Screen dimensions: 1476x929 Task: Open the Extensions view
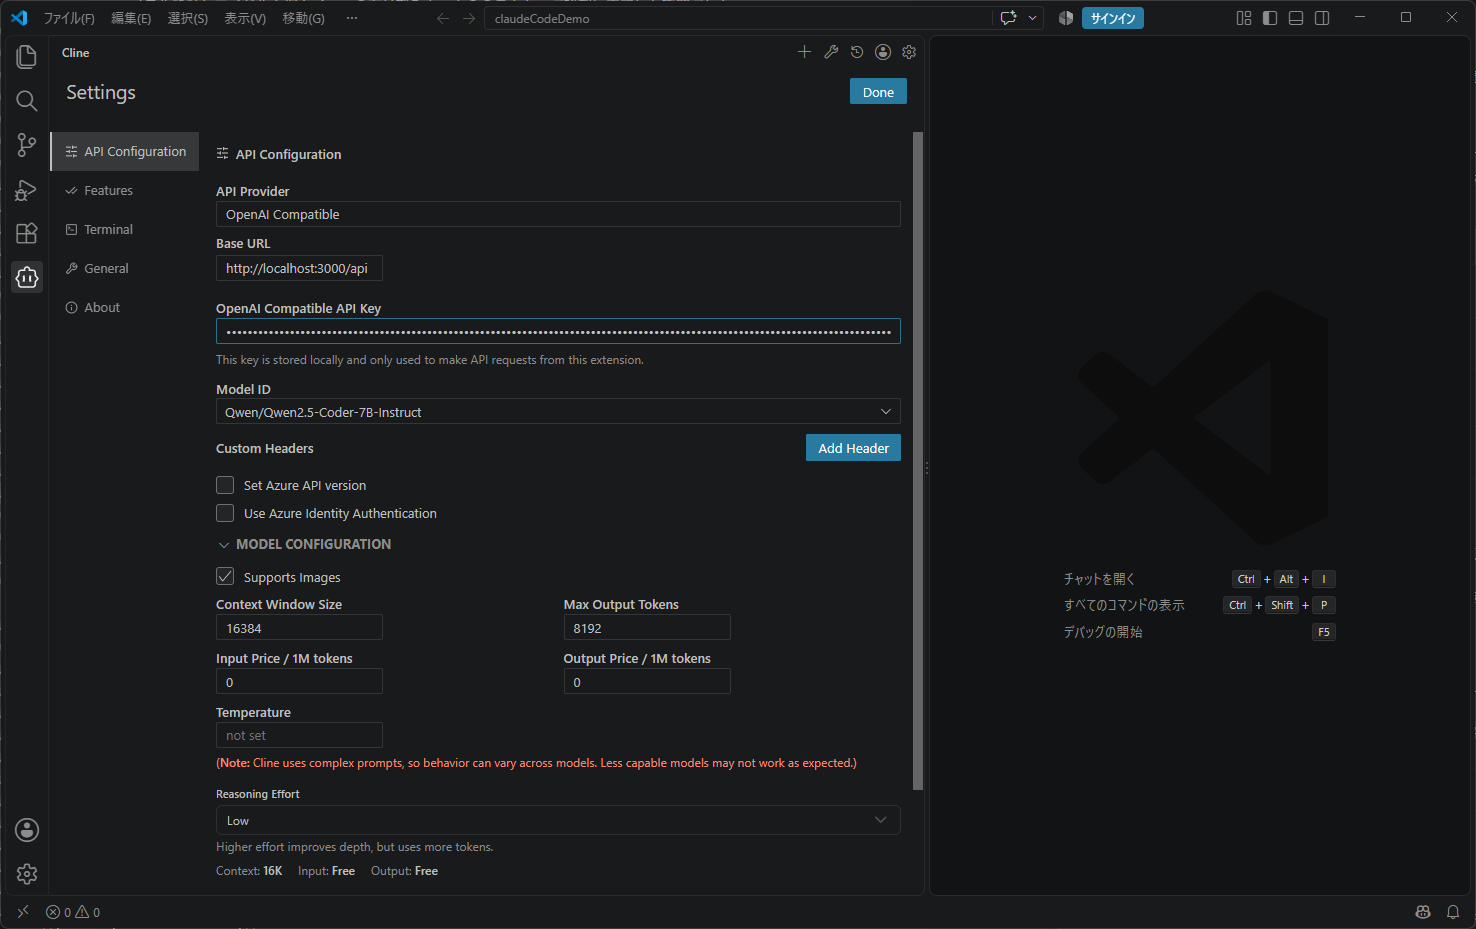tap(27, 233)
